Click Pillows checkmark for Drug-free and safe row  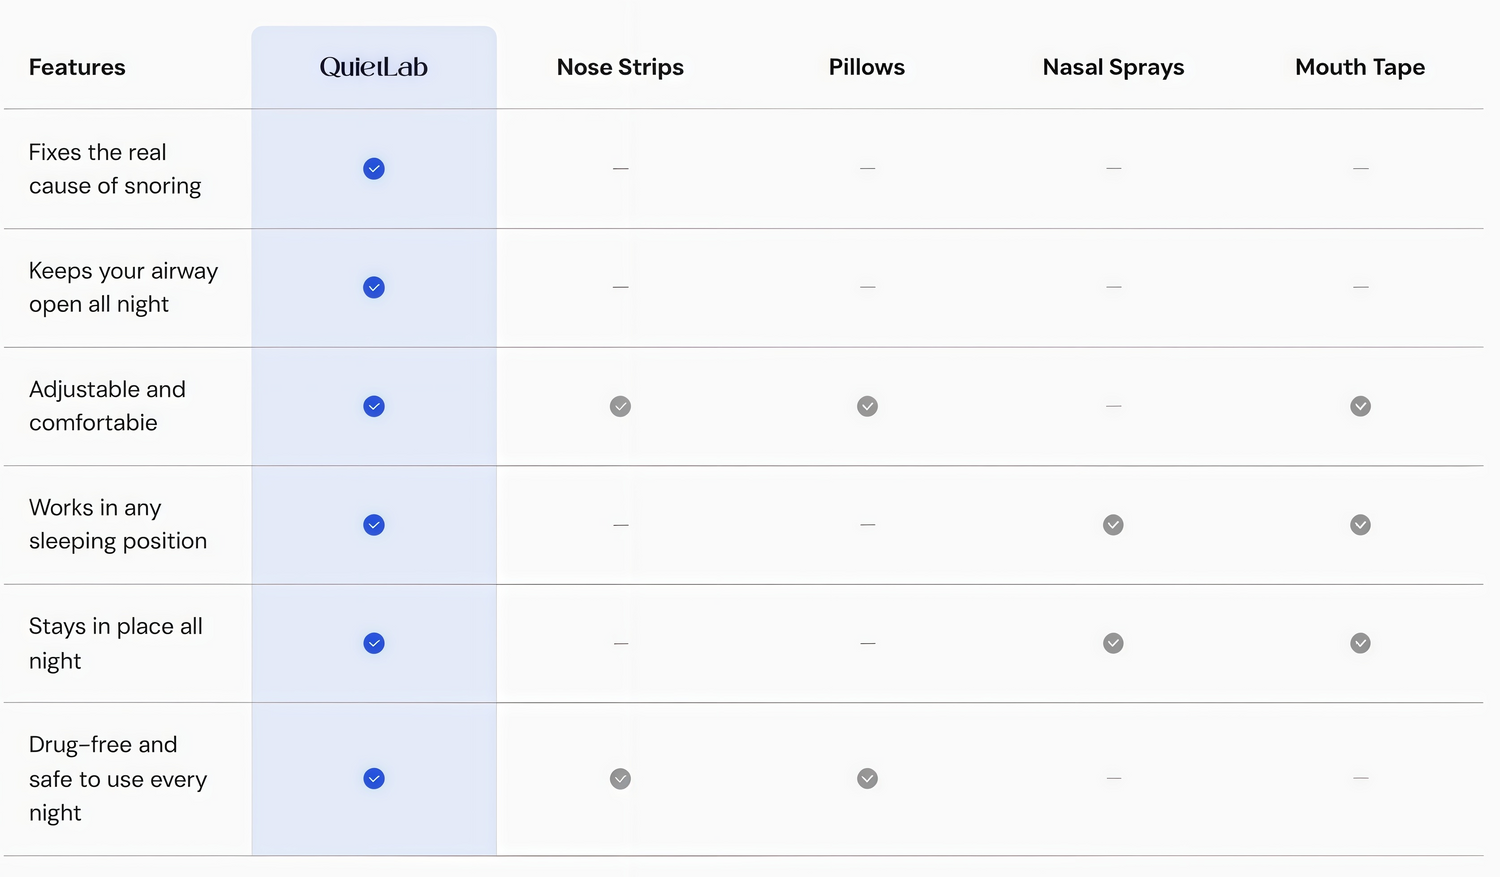coord(867,779)
